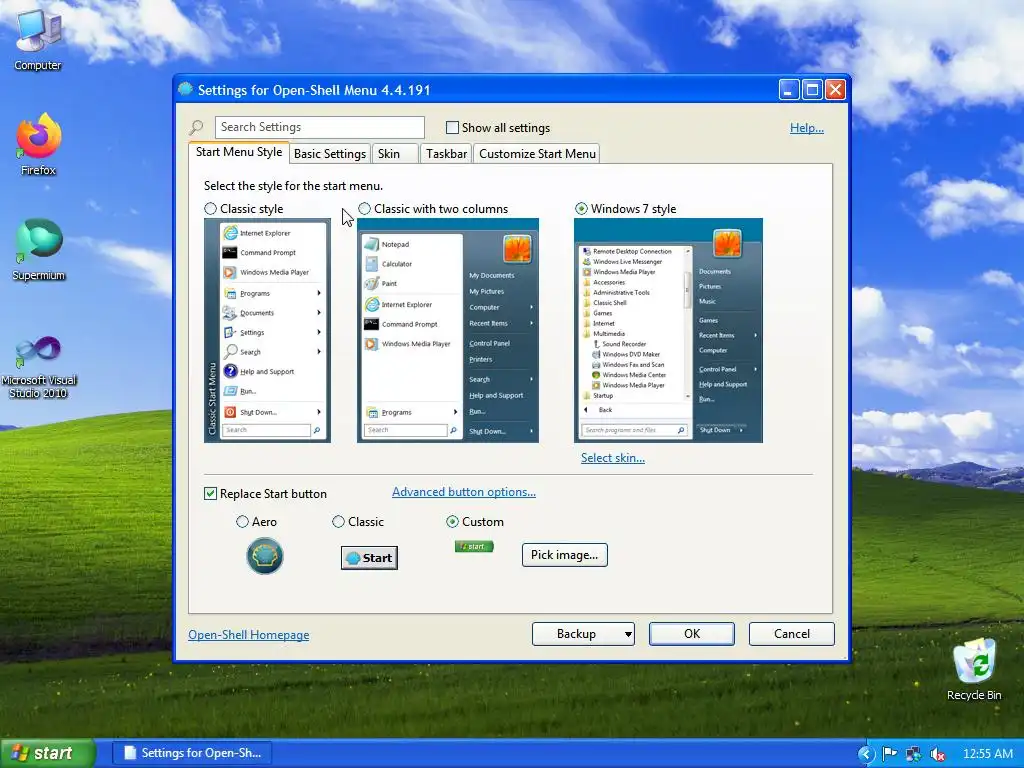
Task: Click the Cancel button
Action: [x=792, y=634]
